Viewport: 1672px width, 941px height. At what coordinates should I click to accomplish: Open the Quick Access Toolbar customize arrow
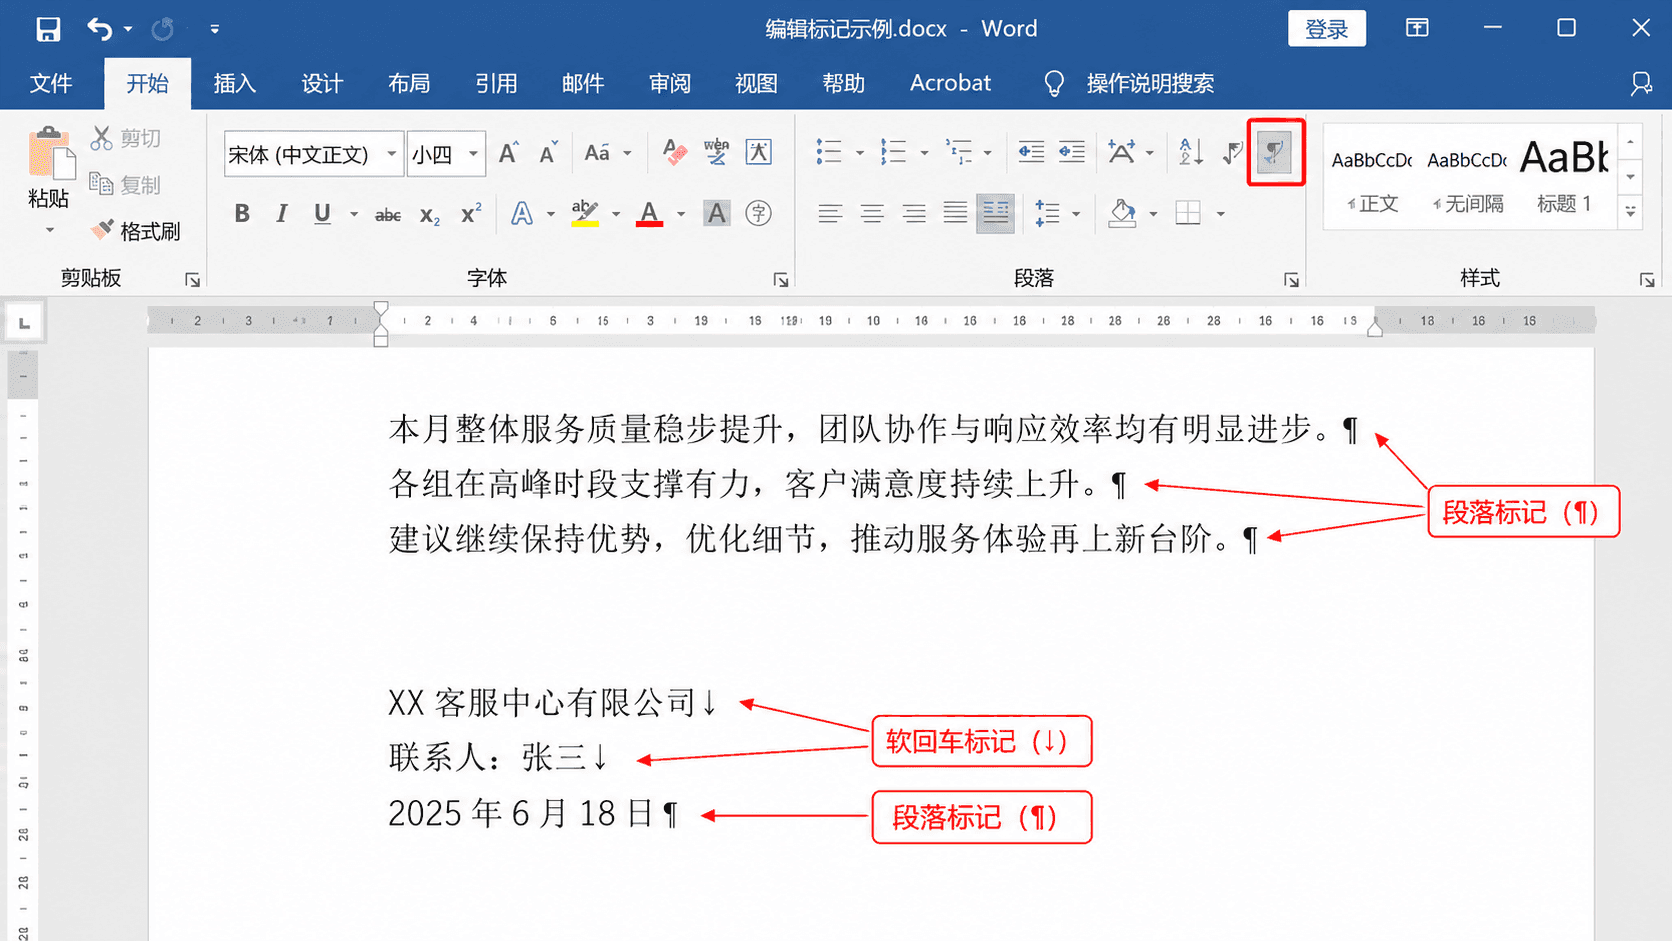[214, 29]
